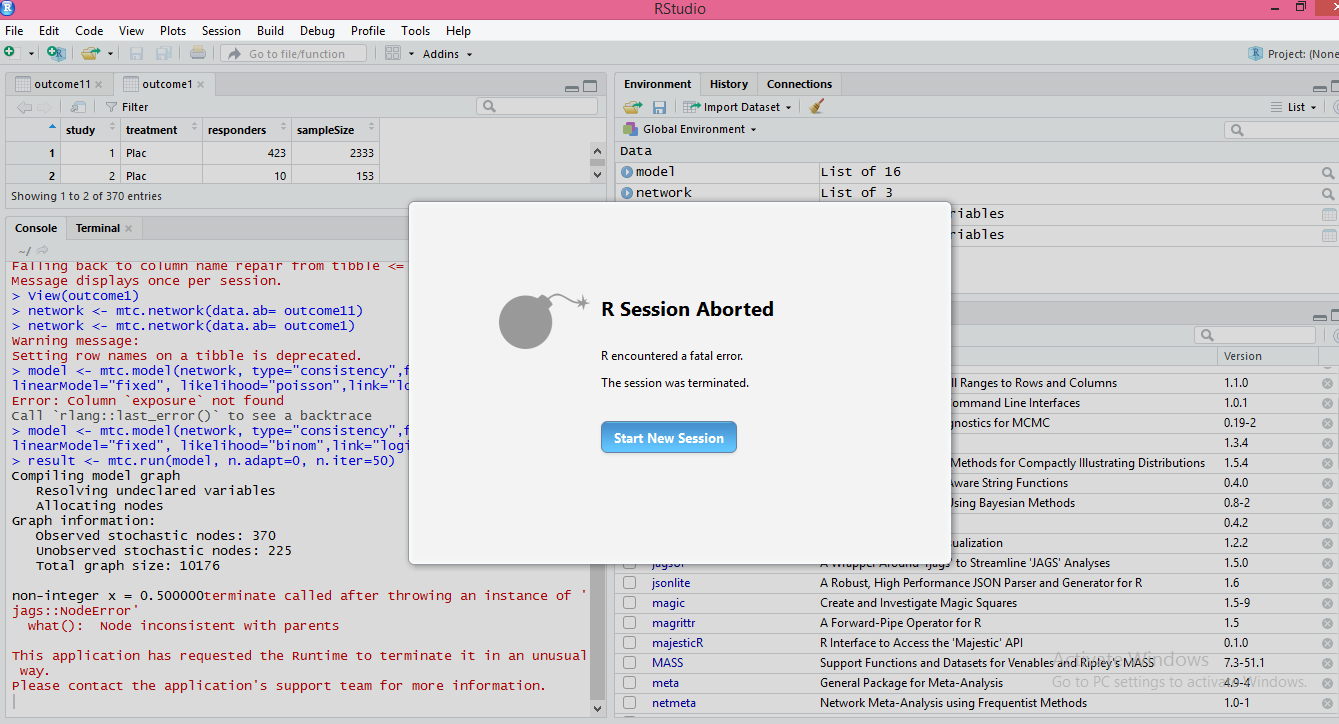
Task: Open the Project (None) menu
Action: pyautogui.click(x=1292, y=54)
